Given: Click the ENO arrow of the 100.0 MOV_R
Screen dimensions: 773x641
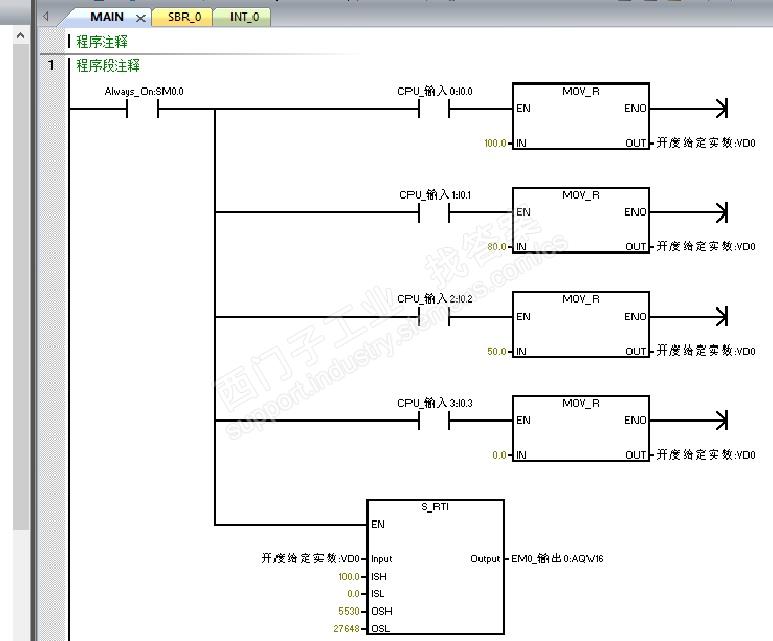Looking at the screenshot, I should (722, 108).
